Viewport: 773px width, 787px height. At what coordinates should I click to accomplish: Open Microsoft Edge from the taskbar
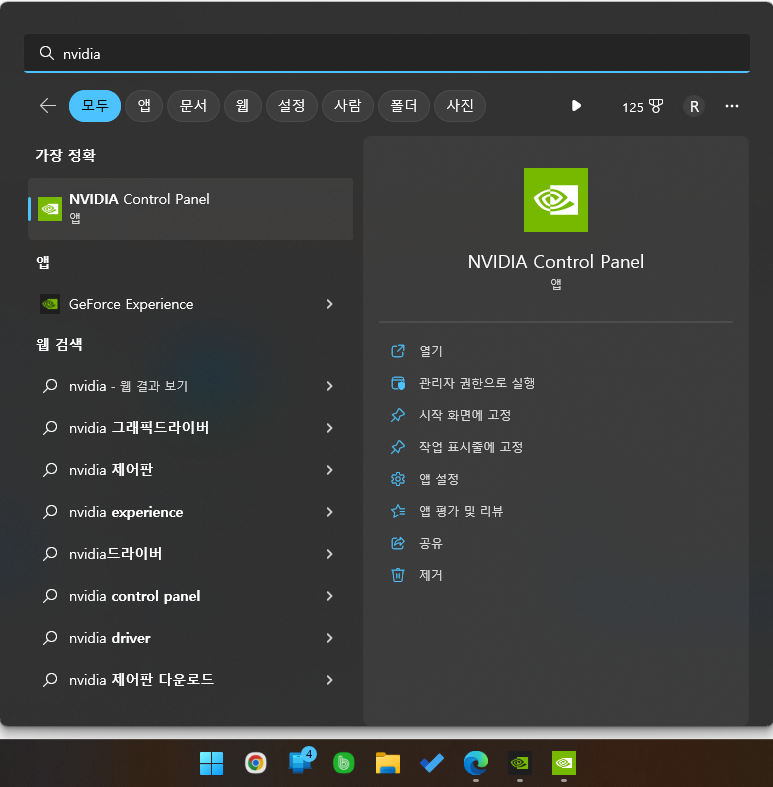(476, 763)
